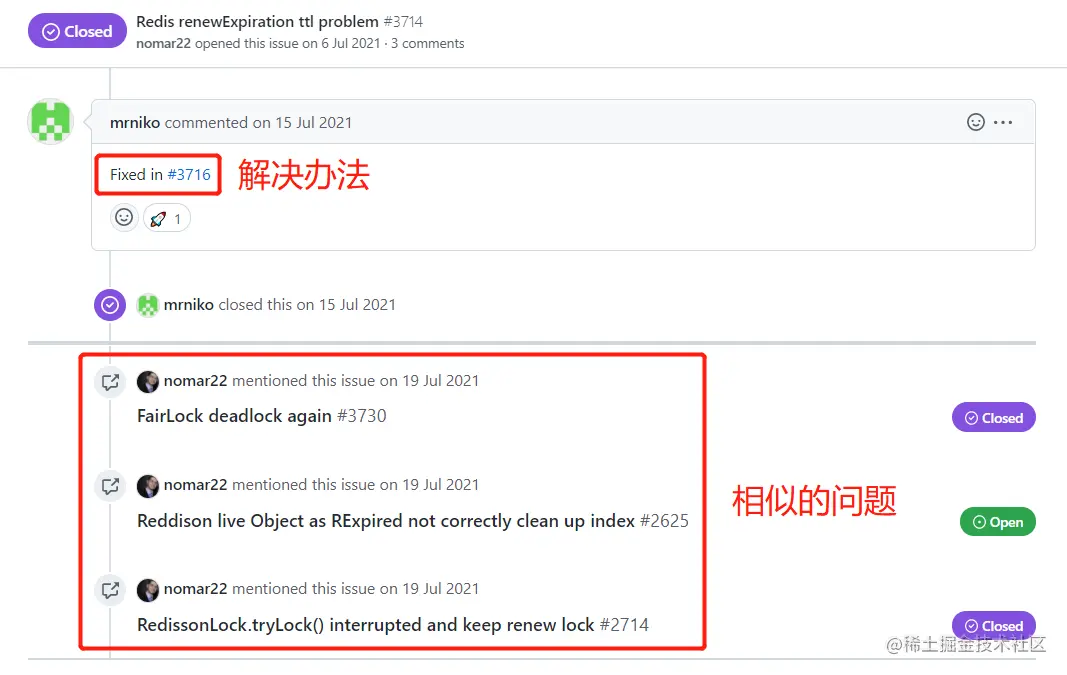Image resolution: width=1067 pixels, height=675 pixels.
Task: Click mrniko's small avatar in closed event
Action: click(147, 305)
